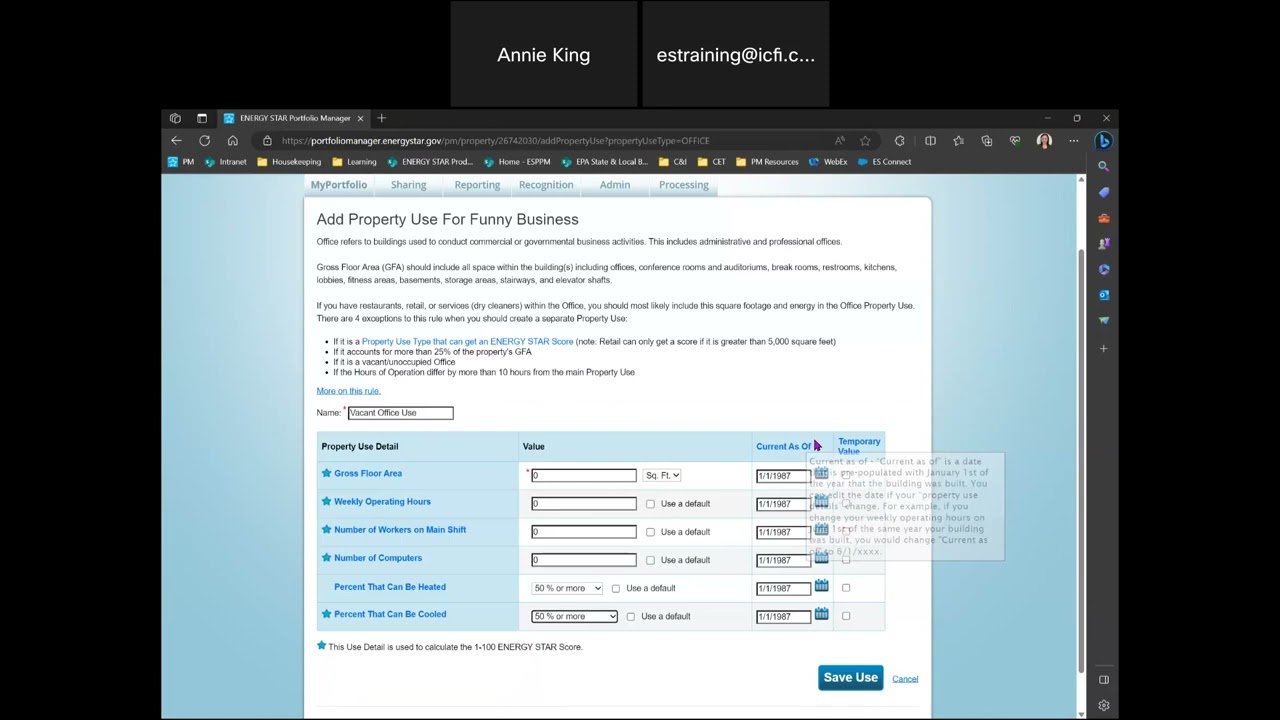The height and width of the screenshot is (720, 1280).
Task: Open calendar picker for Percent That Can Be Cooled
Action: [821, 614]
